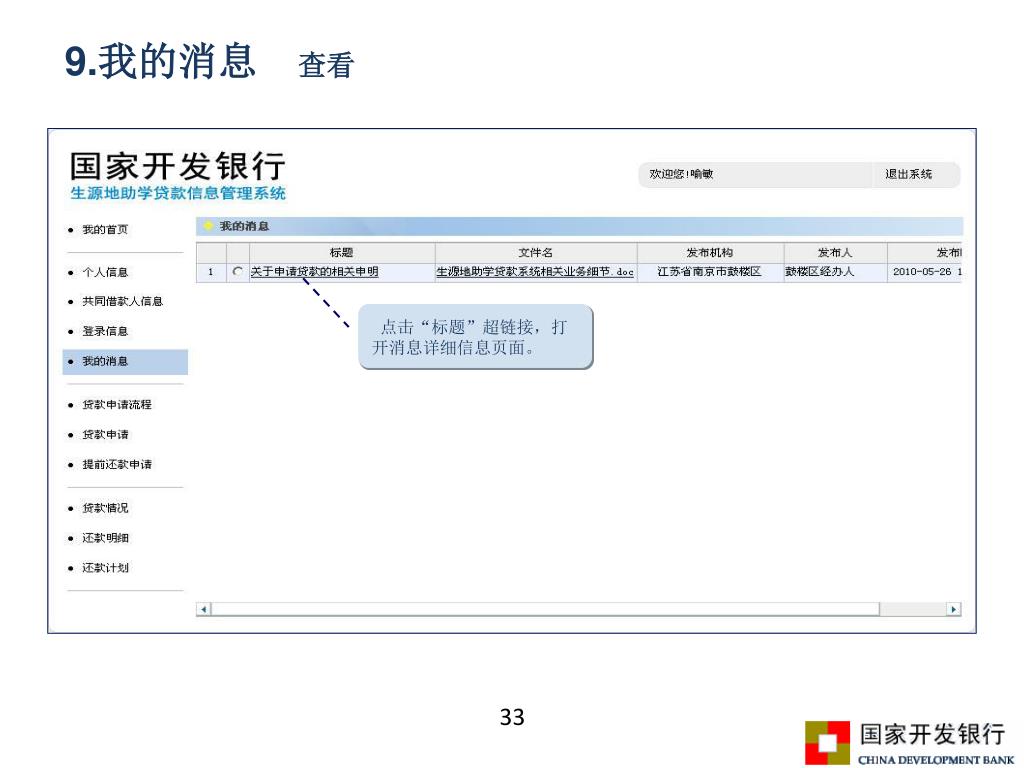The image size is (1024, 768).
Task: Click the yellow icon beside 我的消息 header
Action: tap(209, 226)
